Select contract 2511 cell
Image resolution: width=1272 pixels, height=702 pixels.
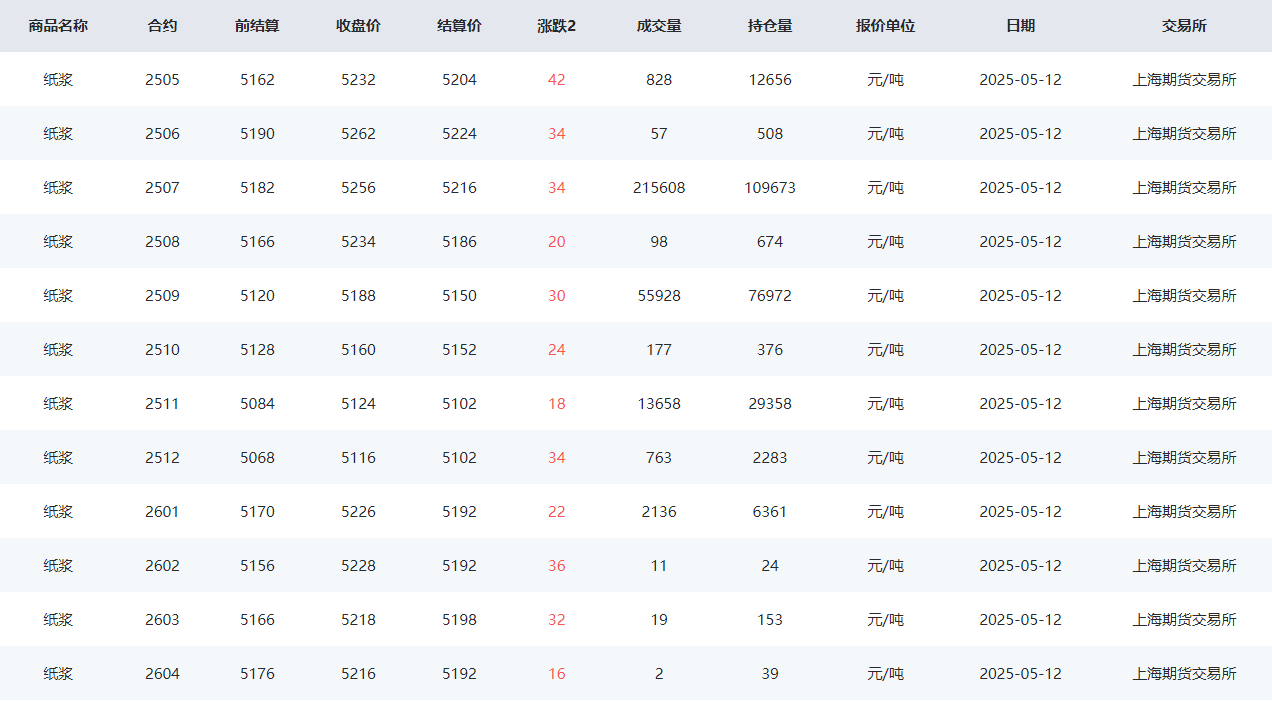(162, 404)
